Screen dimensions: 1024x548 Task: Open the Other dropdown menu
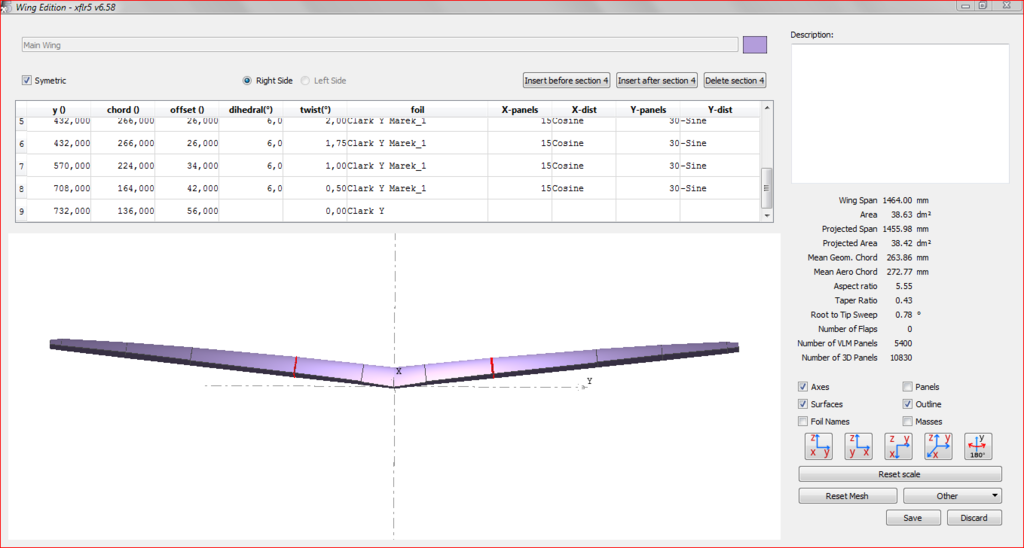tap(952, 496)
